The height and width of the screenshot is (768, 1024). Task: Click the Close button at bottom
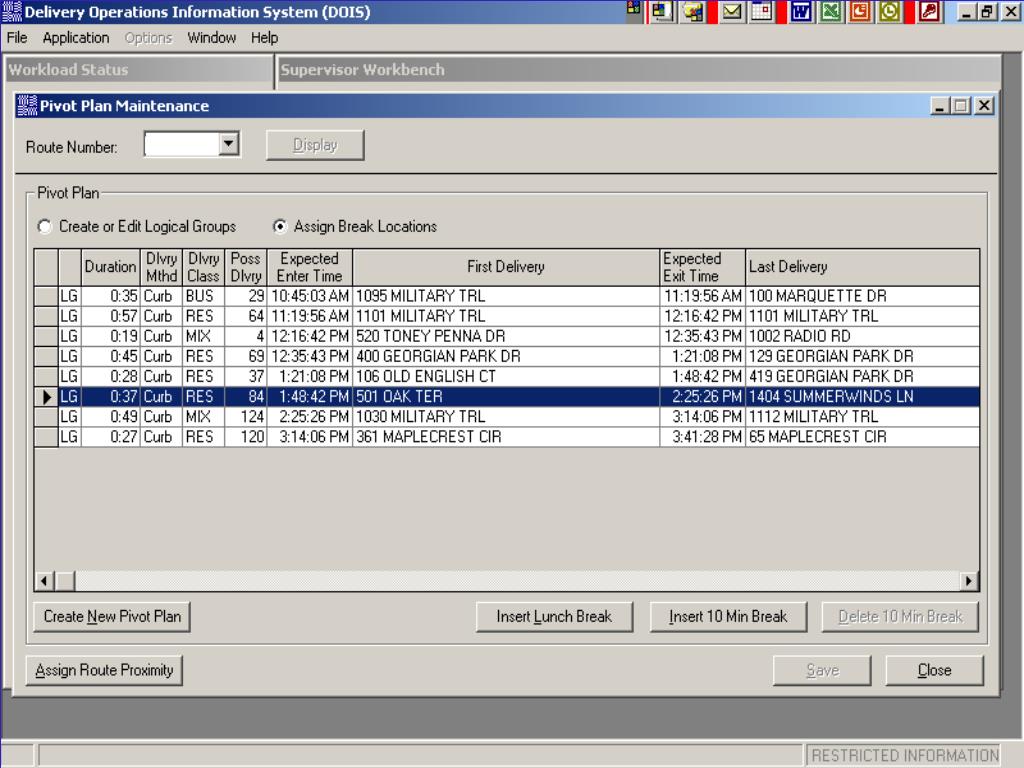click(x=935, y=670)
